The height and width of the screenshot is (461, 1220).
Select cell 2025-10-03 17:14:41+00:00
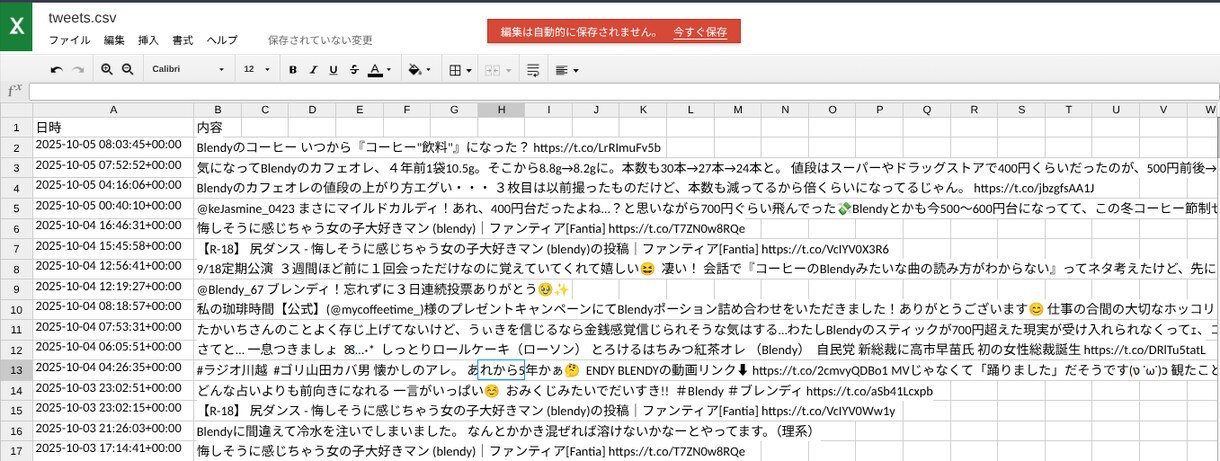click(113, 450)
